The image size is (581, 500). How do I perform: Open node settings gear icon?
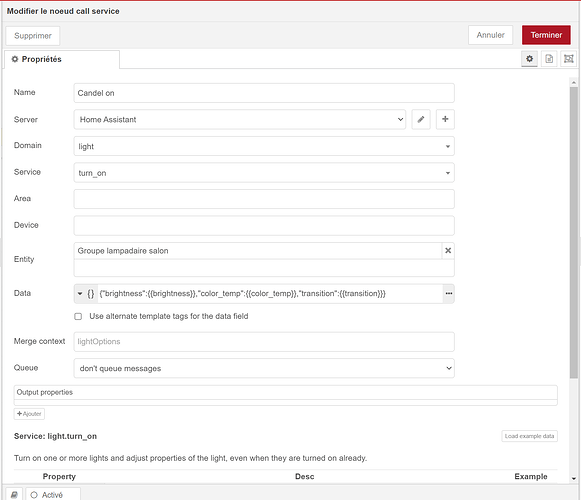click(529, 59)
